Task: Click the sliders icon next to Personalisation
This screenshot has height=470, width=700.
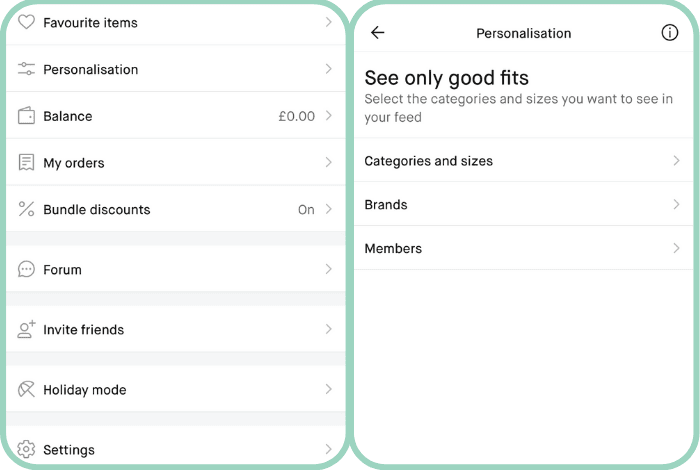Action: tap(27, 69)
